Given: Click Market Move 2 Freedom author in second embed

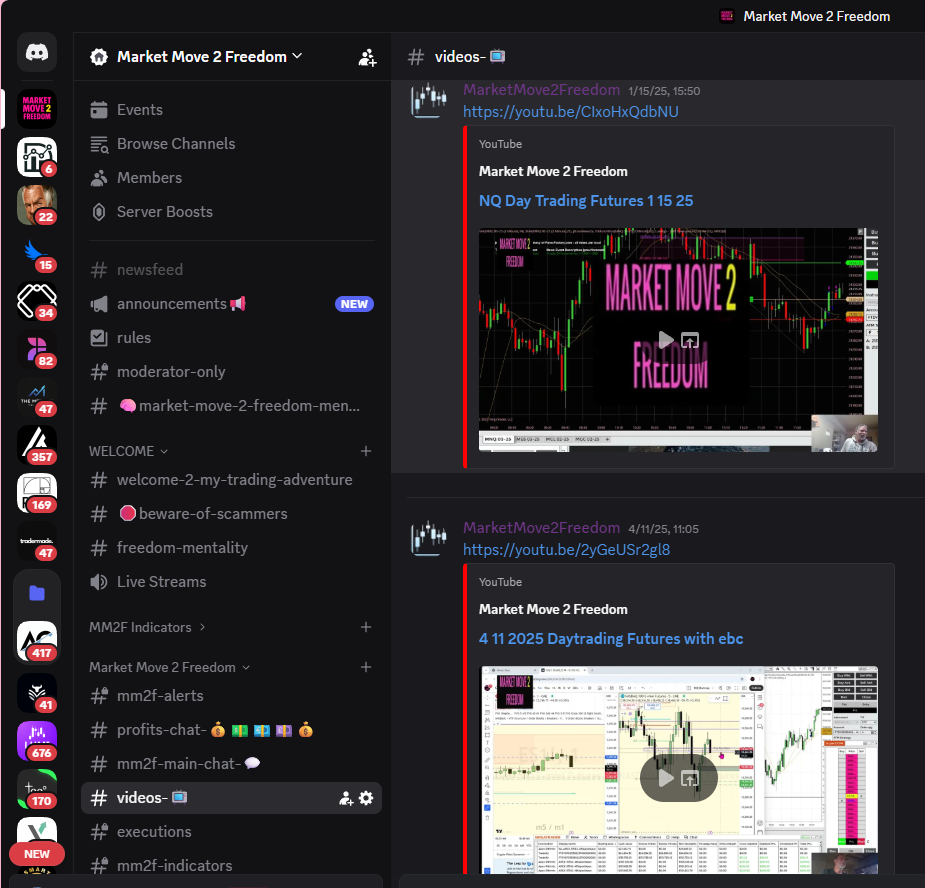Looking at the screenshot, I should click(x=553, y=610).
